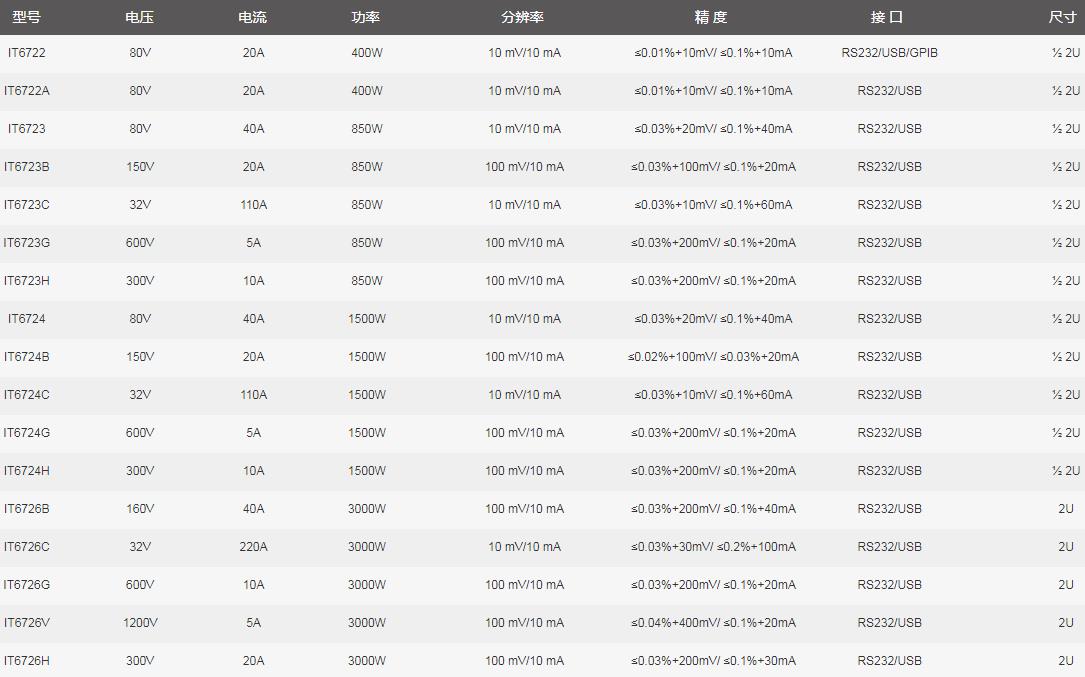Viewport: 1085px width, 677px height.
Task: Click the IT6726H model name
Action: tap(27, 661)
